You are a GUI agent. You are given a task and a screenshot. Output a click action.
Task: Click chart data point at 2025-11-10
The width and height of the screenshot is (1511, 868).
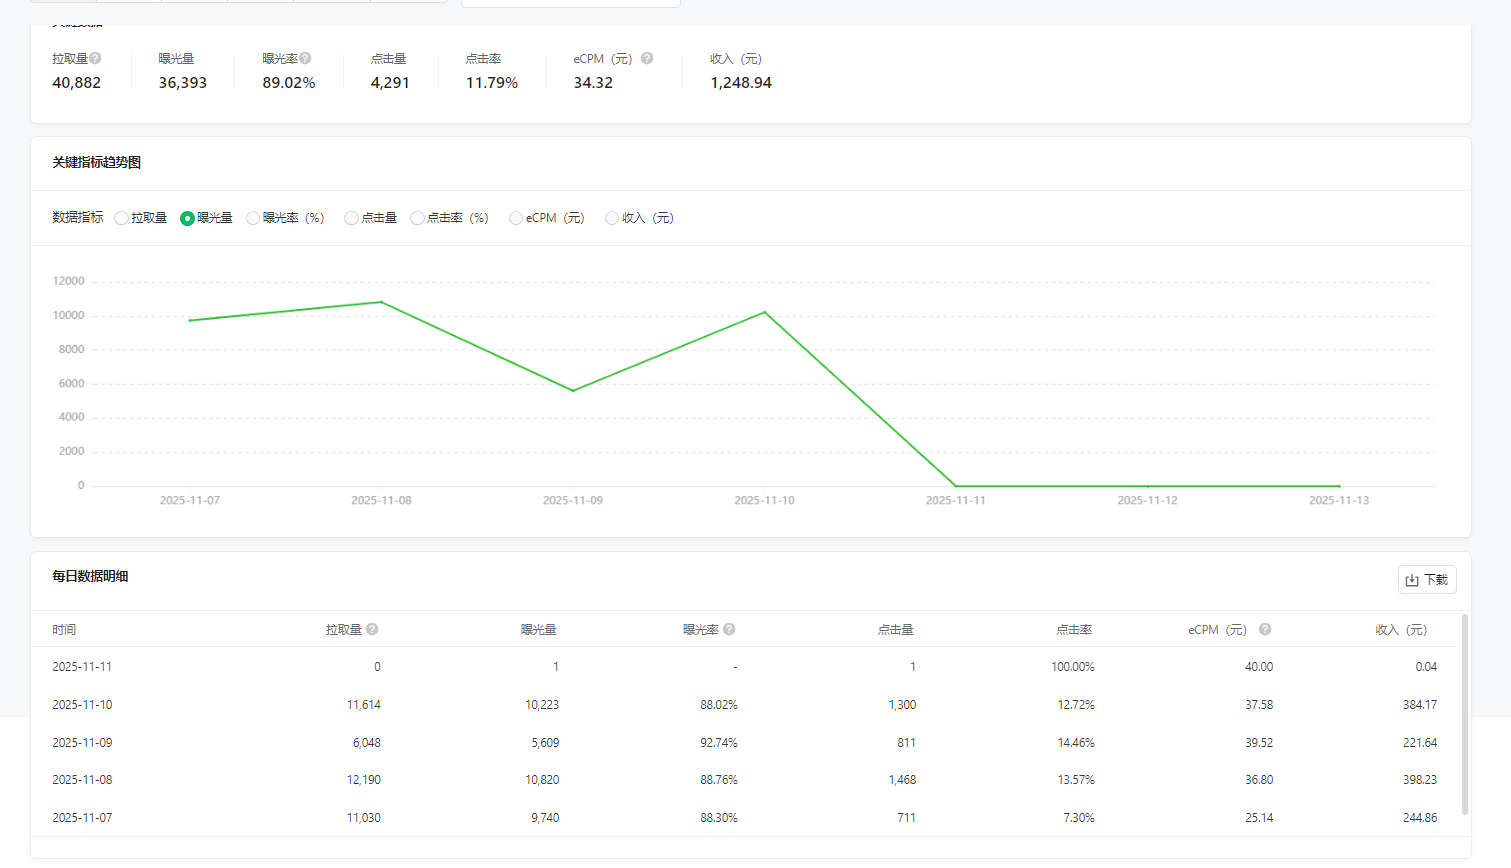[x=765, y=312]
